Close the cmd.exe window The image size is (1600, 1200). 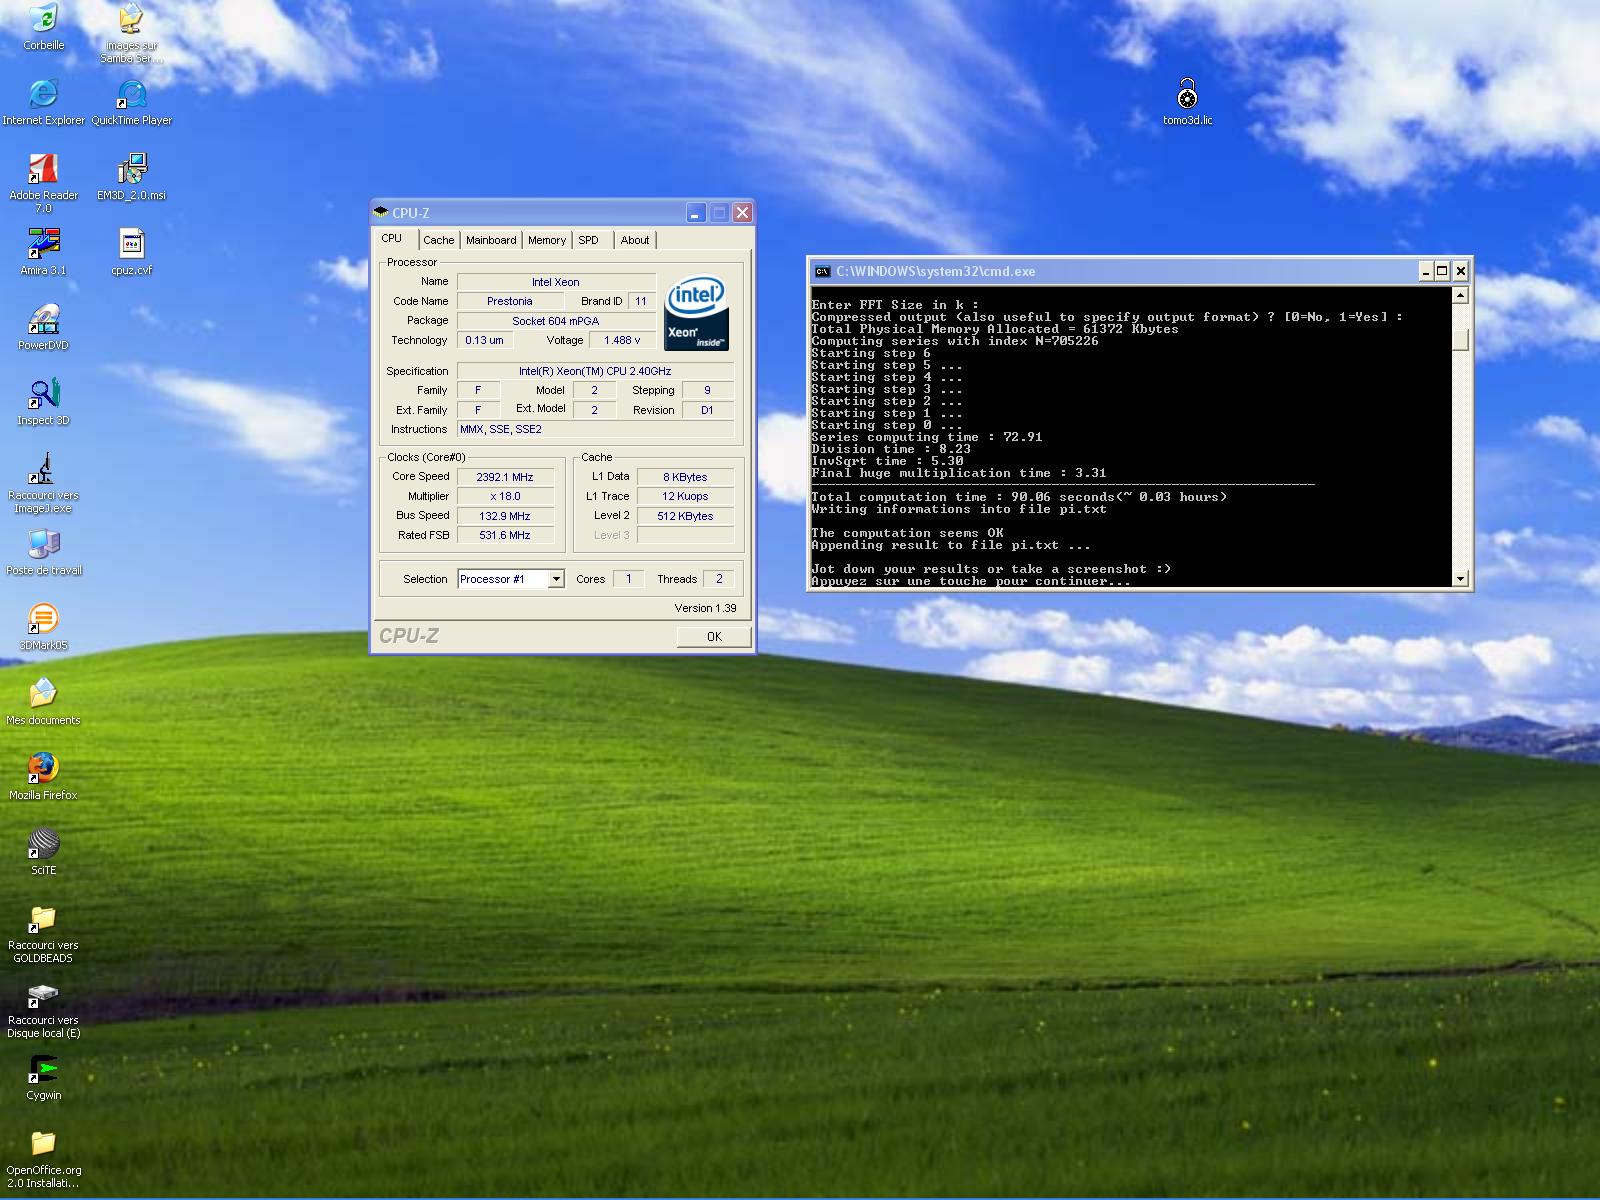[x=1461, y=271]
